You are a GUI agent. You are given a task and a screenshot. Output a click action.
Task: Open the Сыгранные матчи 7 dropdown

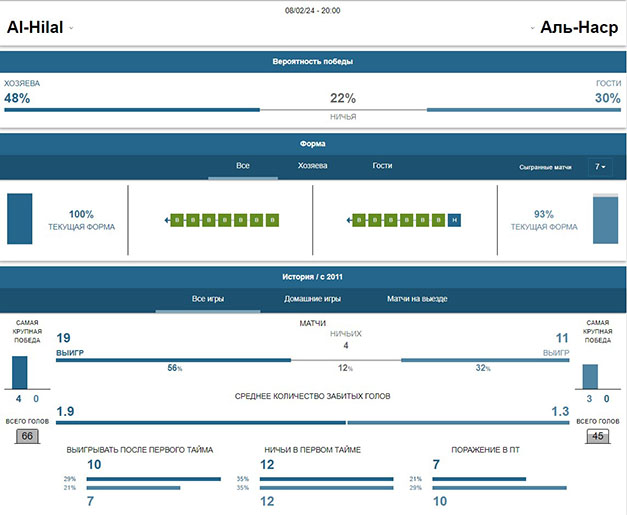click(600, 167)
